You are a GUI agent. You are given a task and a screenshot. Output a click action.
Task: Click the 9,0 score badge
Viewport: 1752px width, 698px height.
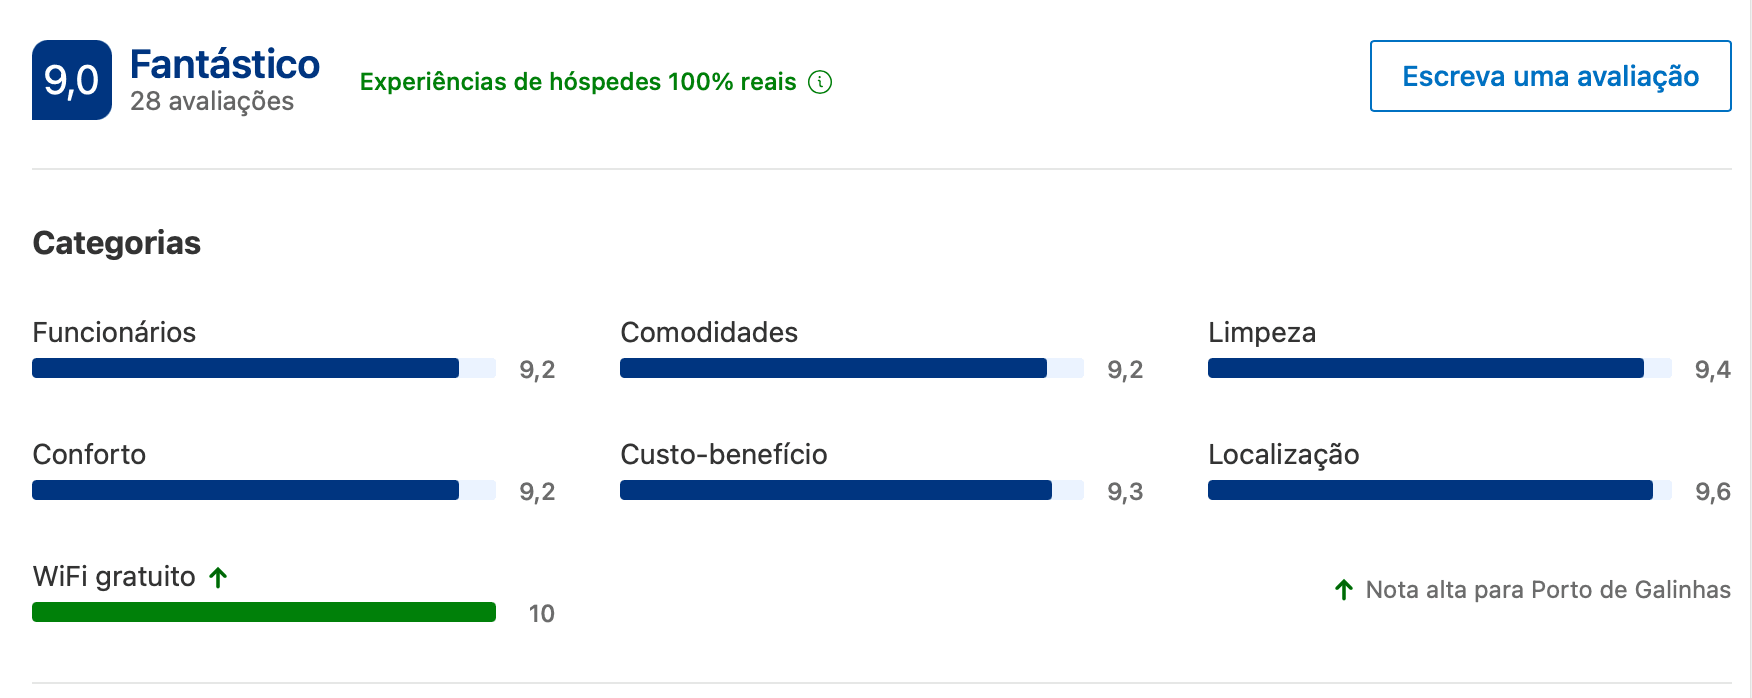[72, 80]
